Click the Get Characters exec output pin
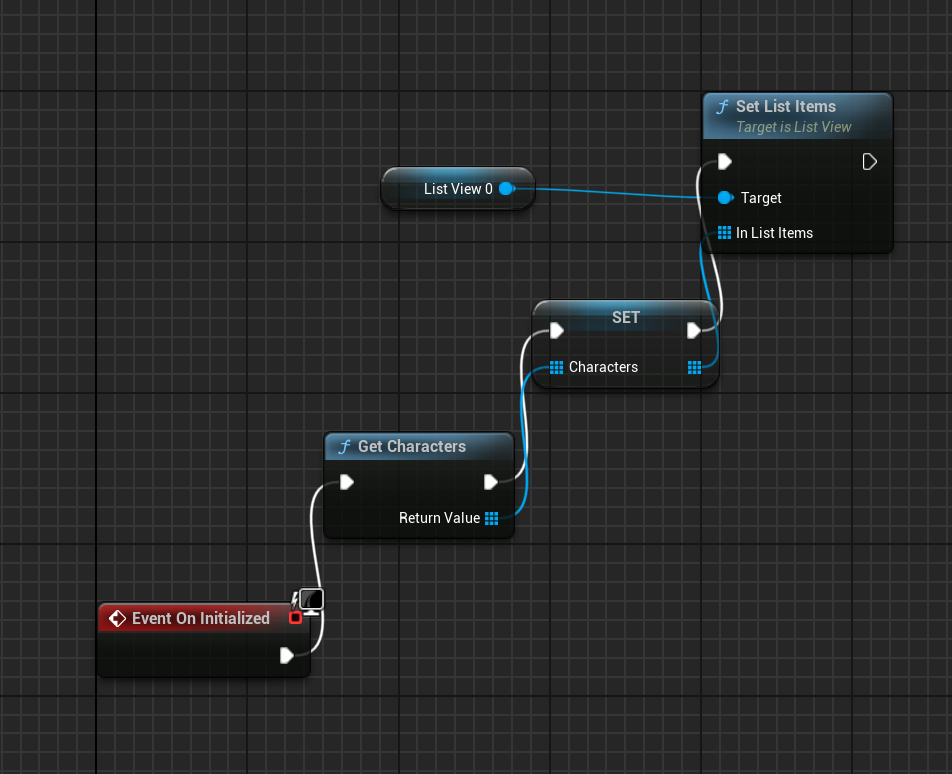 click(491, 482)
